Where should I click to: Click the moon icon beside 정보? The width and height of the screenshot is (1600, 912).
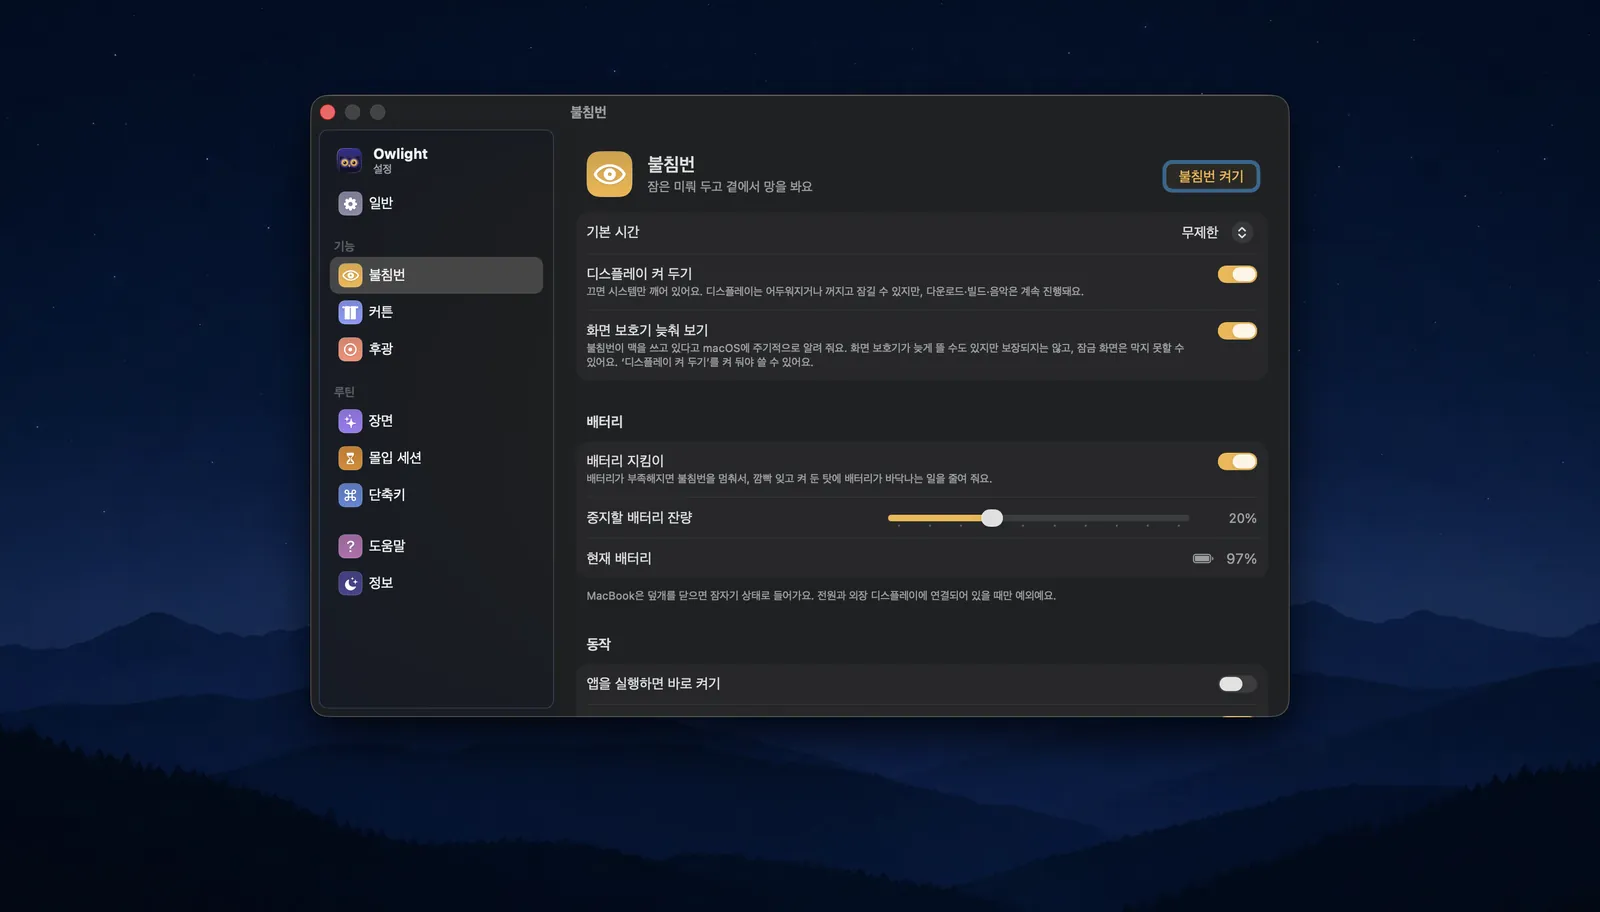(x=350, y=583)
